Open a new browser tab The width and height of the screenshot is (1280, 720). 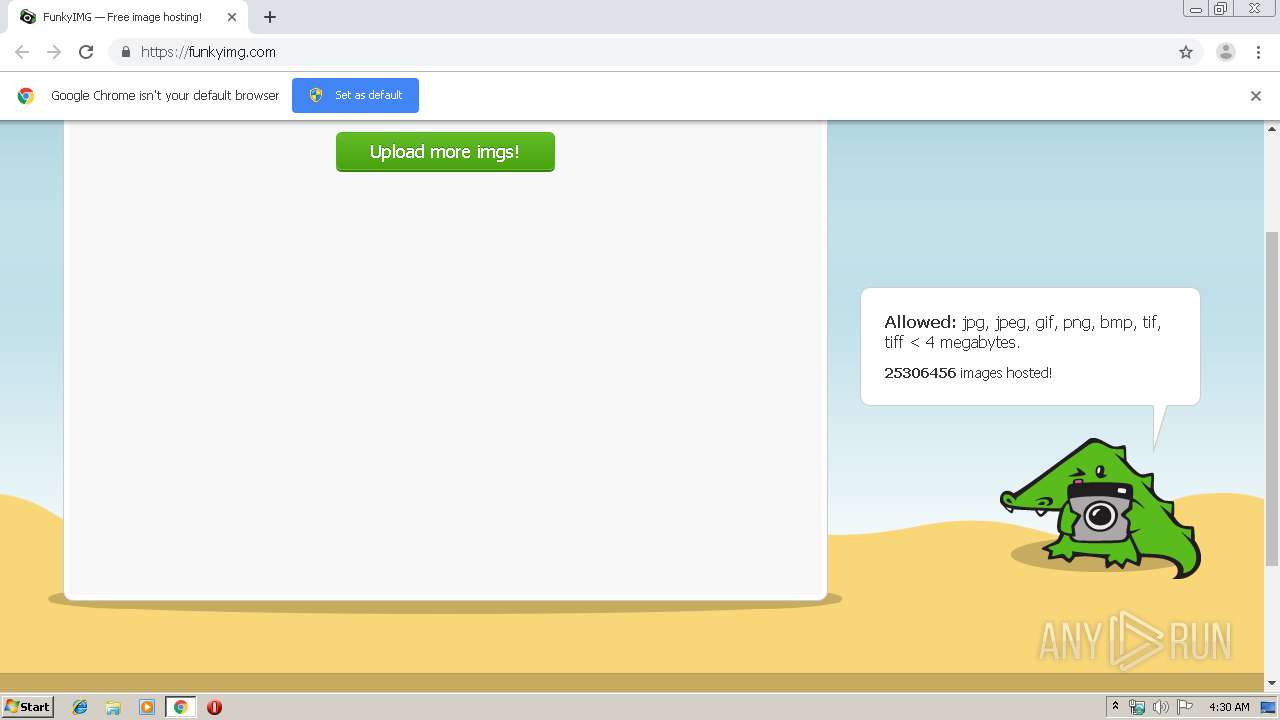(x=270, y=17)
